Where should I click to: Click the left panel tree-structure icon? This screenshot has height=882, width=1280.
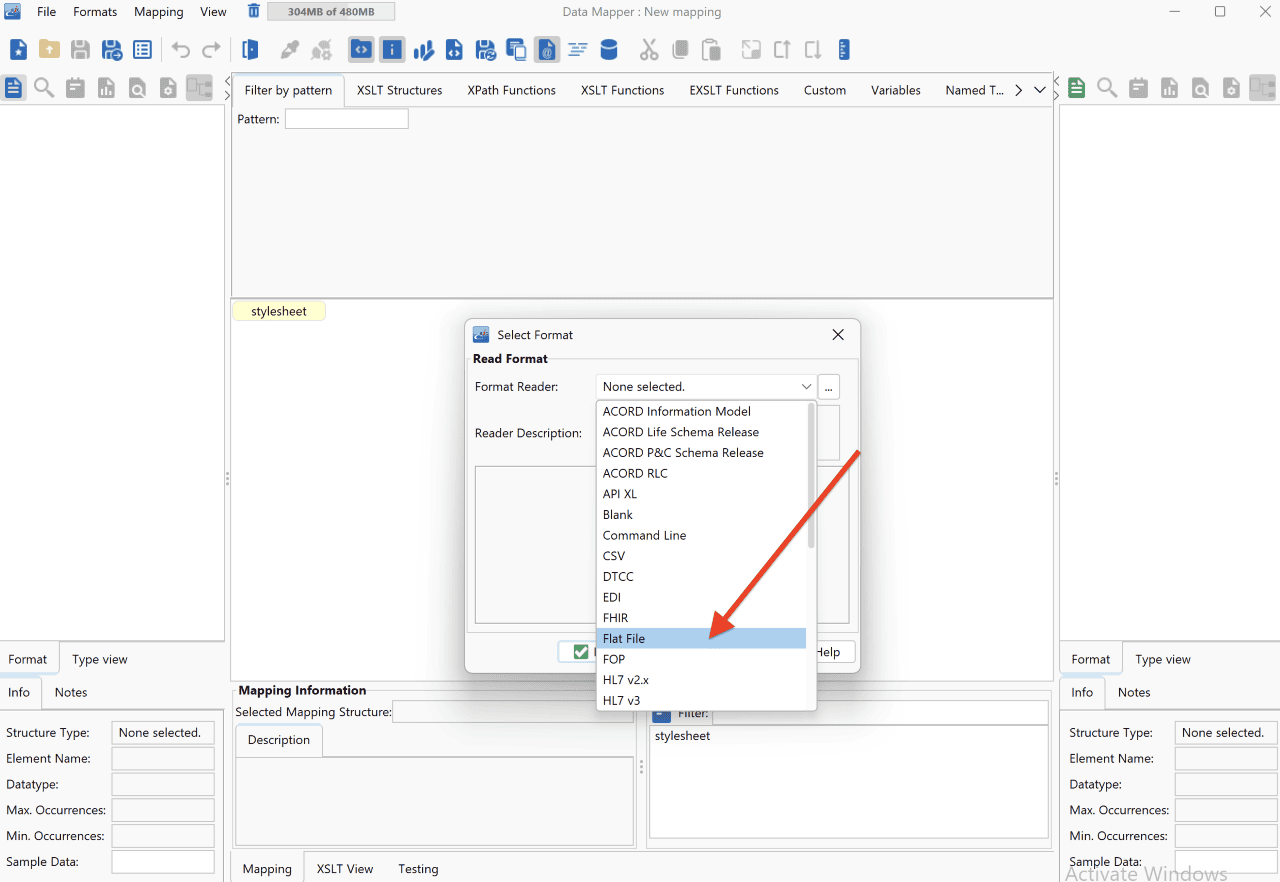coord(199,88)
